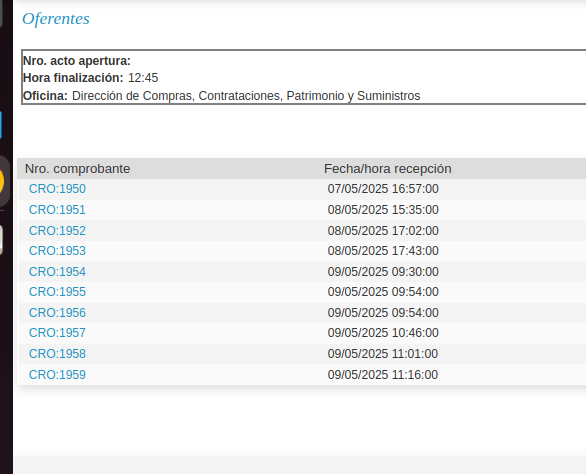The height and width of the screenshot is (474, 586).
Task: Click the blue dock icon at left edge
Action: click(x=1, y=125)
